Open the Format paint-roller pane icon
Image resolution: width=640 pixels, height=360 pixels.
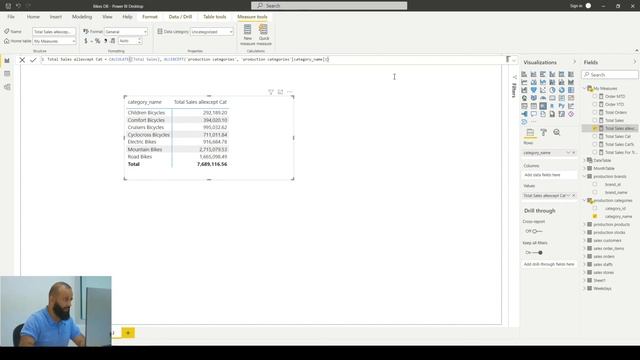[544, 132]
